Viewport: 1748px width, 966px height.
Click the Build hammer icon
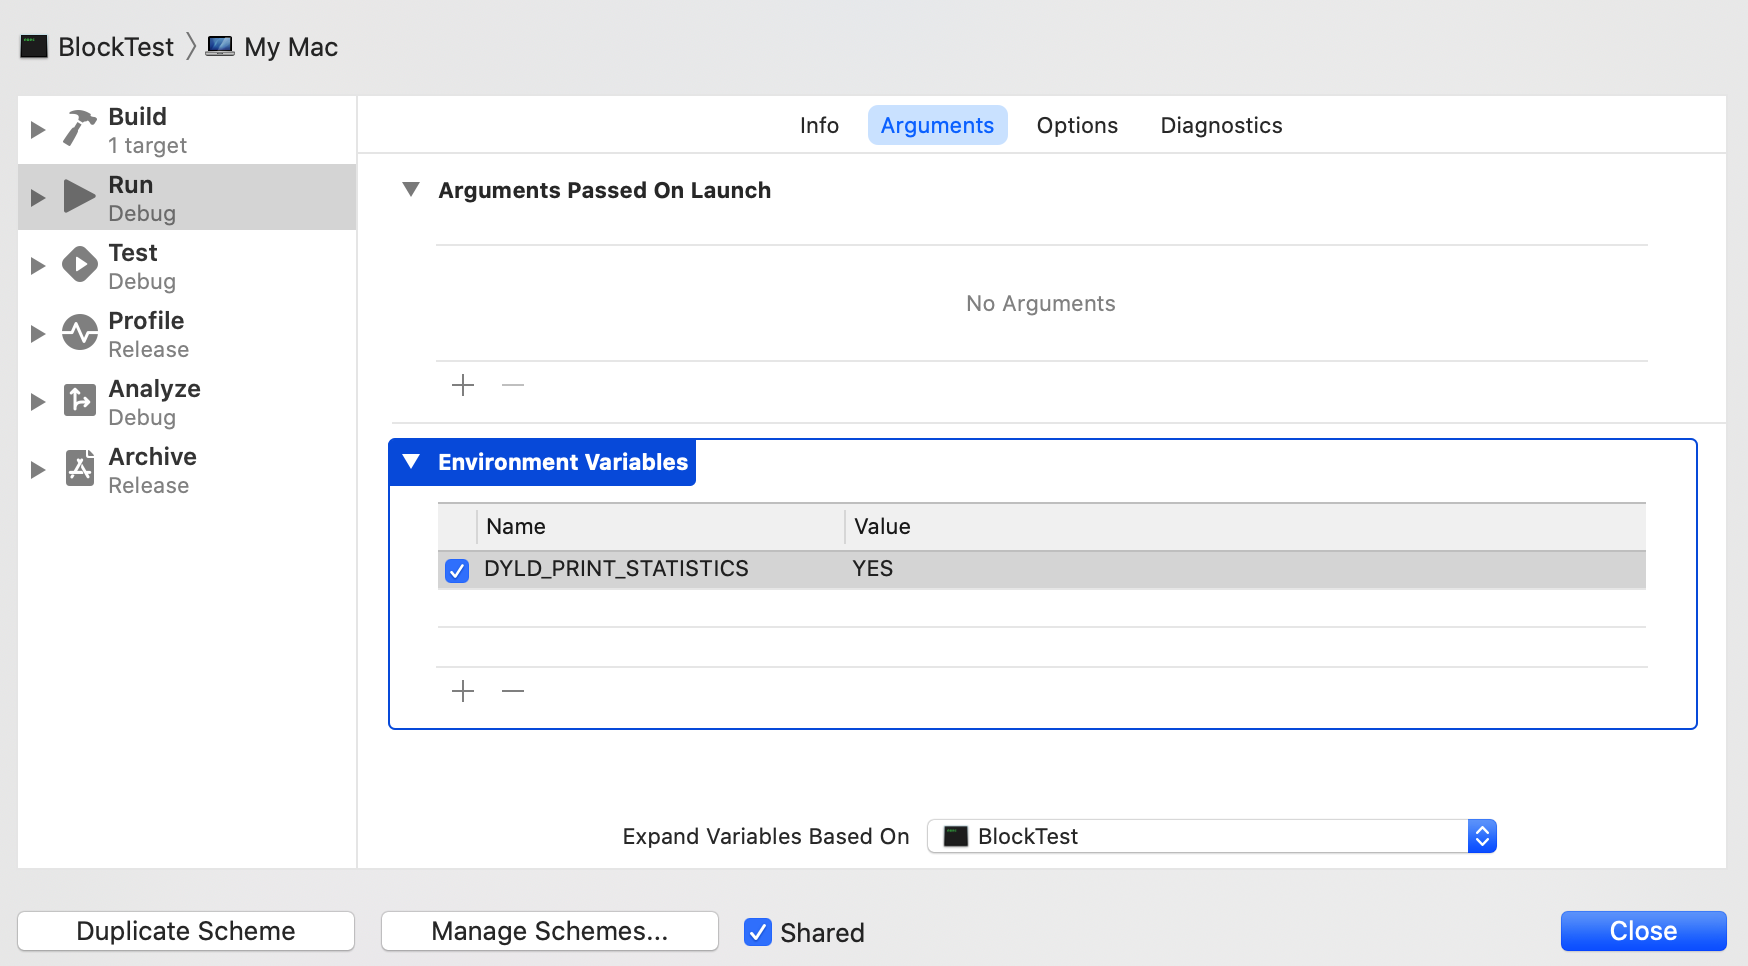pos(79,128)
